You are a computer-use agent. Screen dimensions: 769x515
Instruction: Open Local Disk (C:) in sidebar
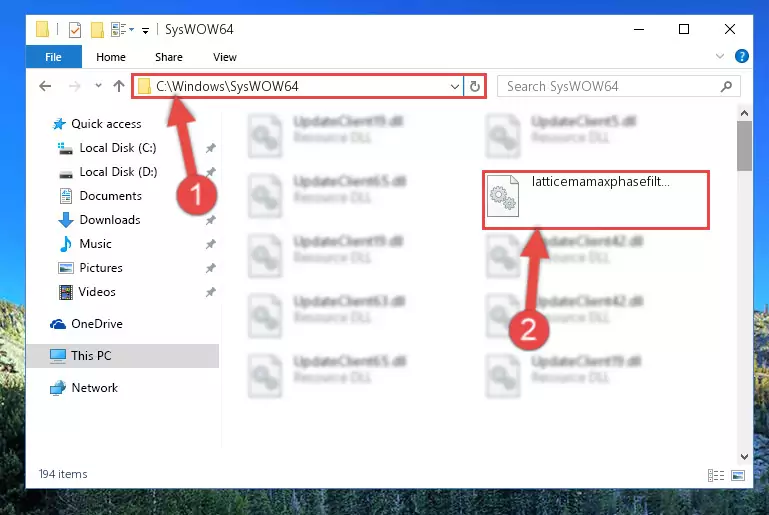click(118, 148)
